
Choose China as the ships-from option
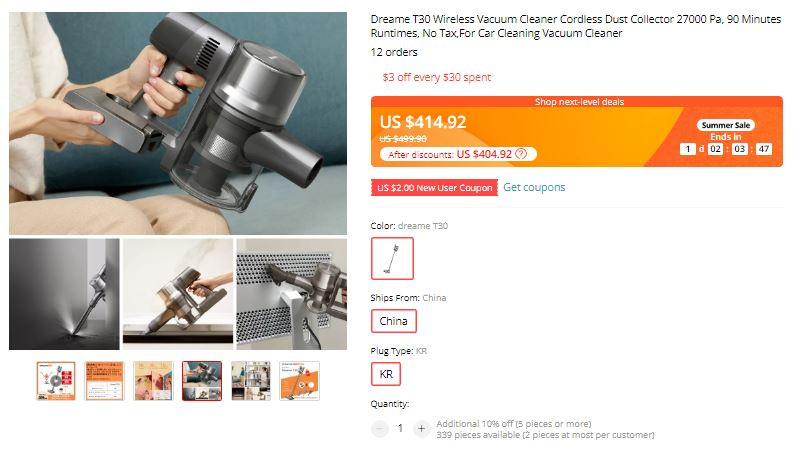(393, 321)
